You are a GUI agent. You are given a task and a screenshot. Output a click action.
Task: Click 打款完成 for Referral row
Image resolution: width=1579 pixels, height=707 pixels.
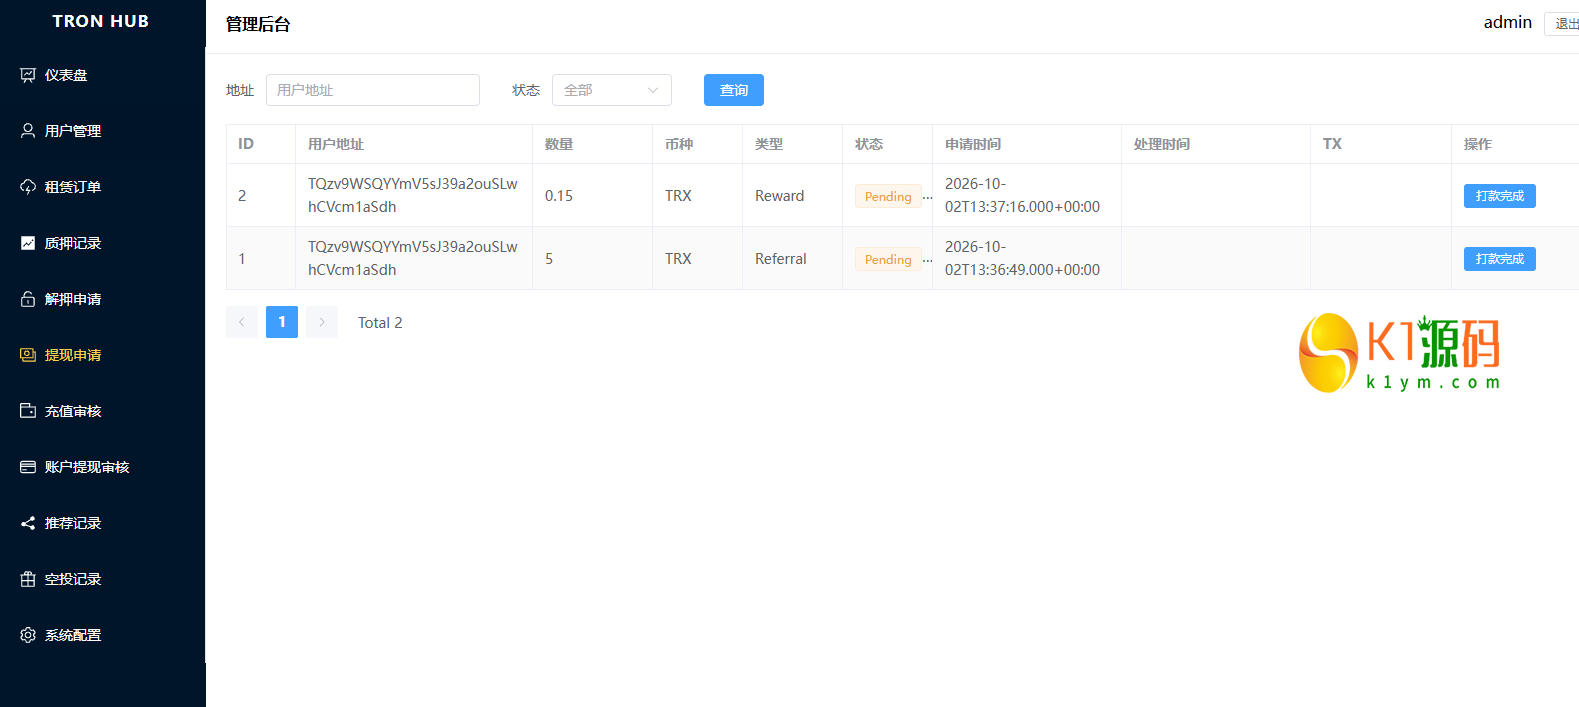click(x=1499, y=259)
